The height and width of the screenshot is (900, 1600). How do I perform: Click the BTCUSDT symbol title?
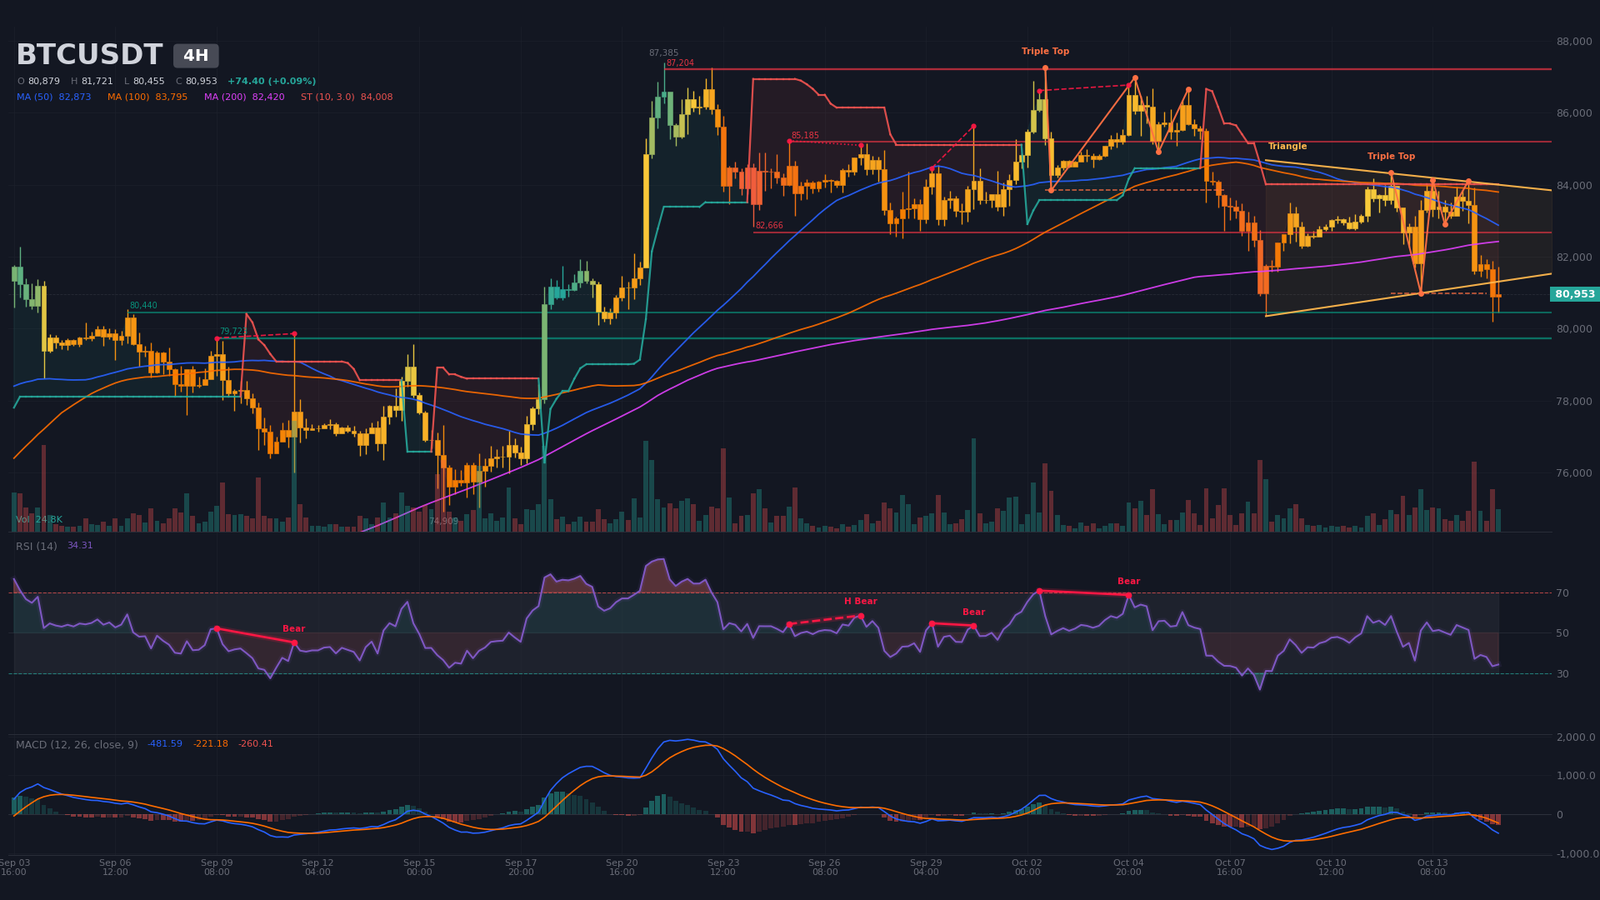pyautogui.click(x=89, y=55)
